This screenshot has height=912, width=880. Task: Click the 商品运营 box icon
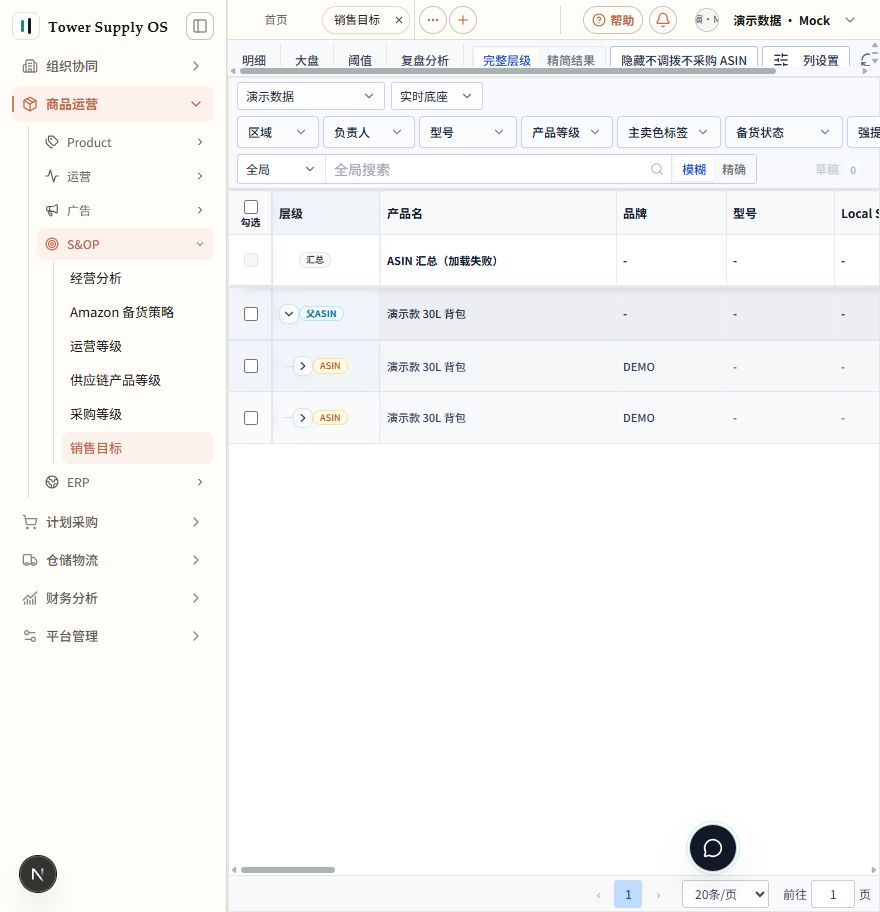click(x=30, y=104)
